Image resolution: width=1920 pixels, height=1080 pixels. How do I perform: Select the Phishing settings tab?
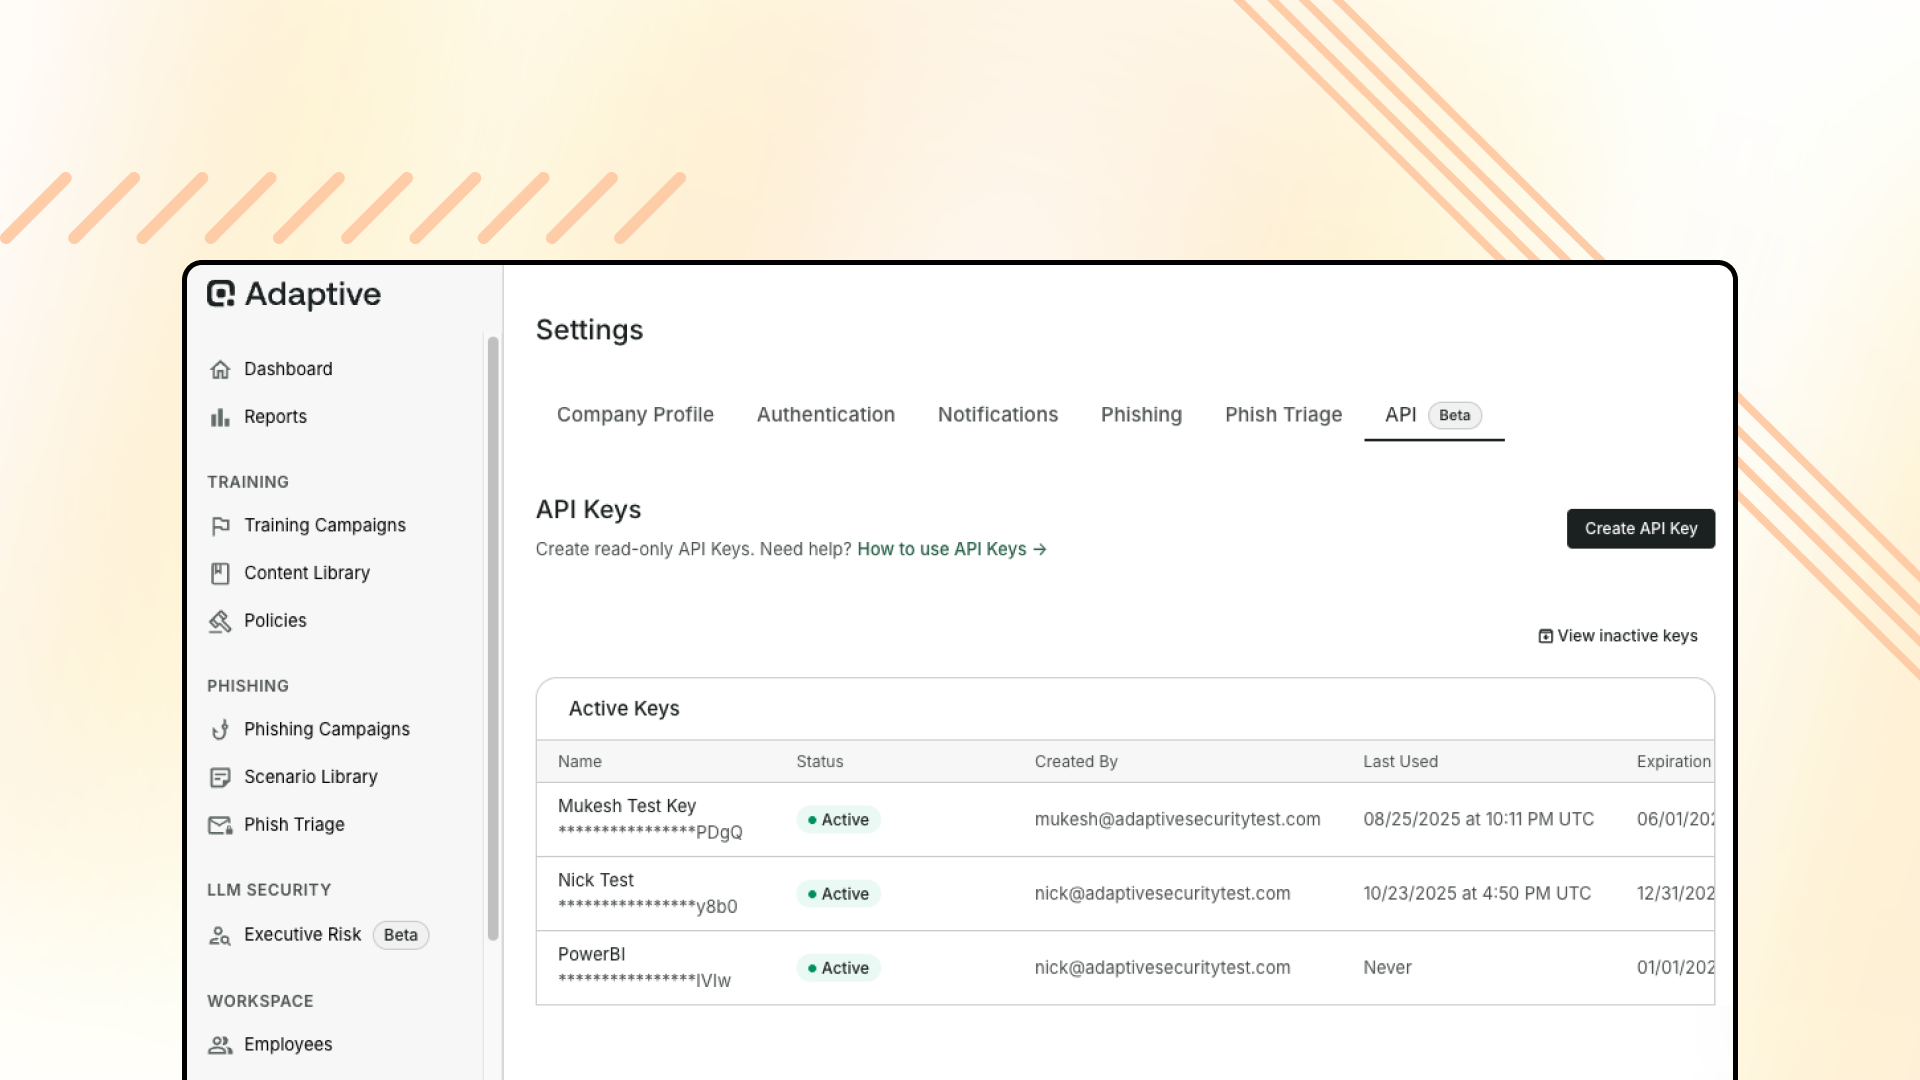pos(1141,415)
